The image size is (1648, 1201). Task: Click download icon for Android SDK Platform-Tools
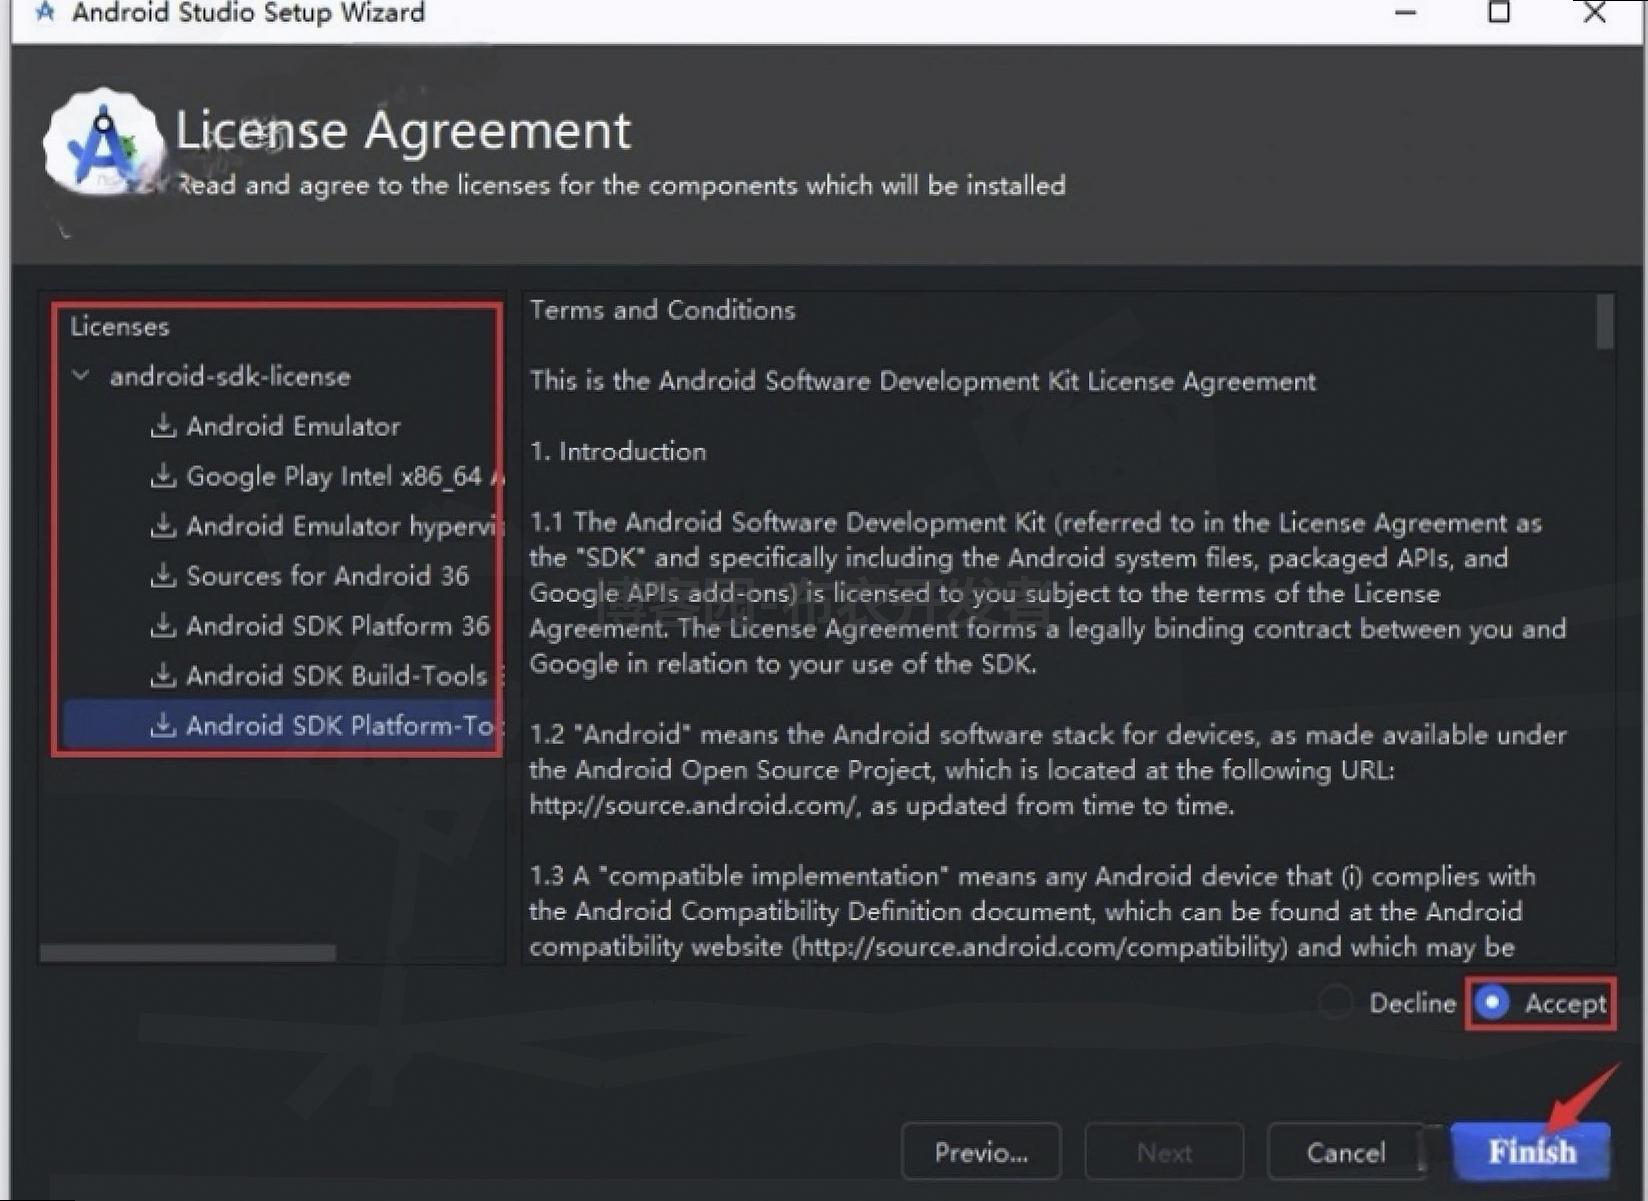(x=163, y=726)
